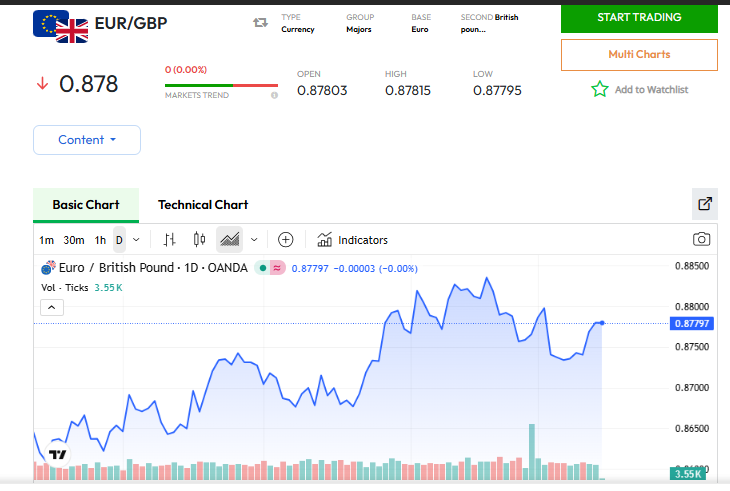Select the candlestick chart style icon
Viewport: 730px width, 491px height.
[199, 240]
